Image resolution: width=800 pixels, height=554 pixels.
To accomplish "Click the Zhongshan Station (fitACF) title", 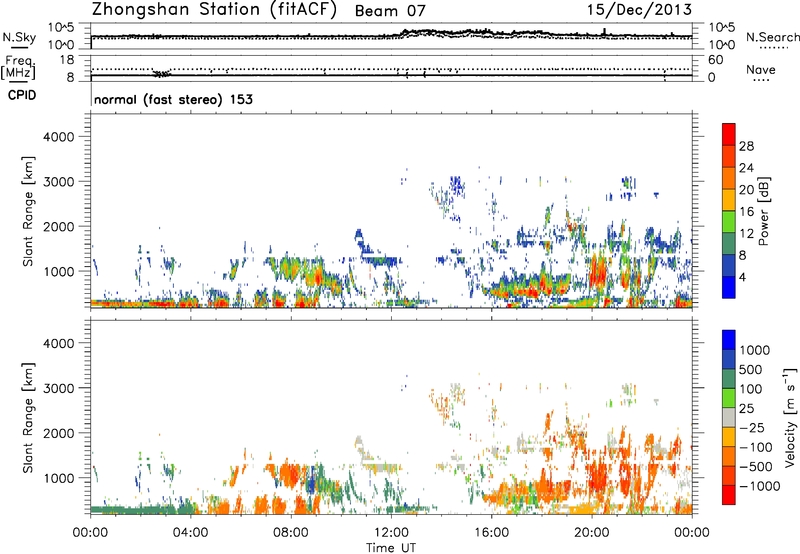I will [214, 10].
